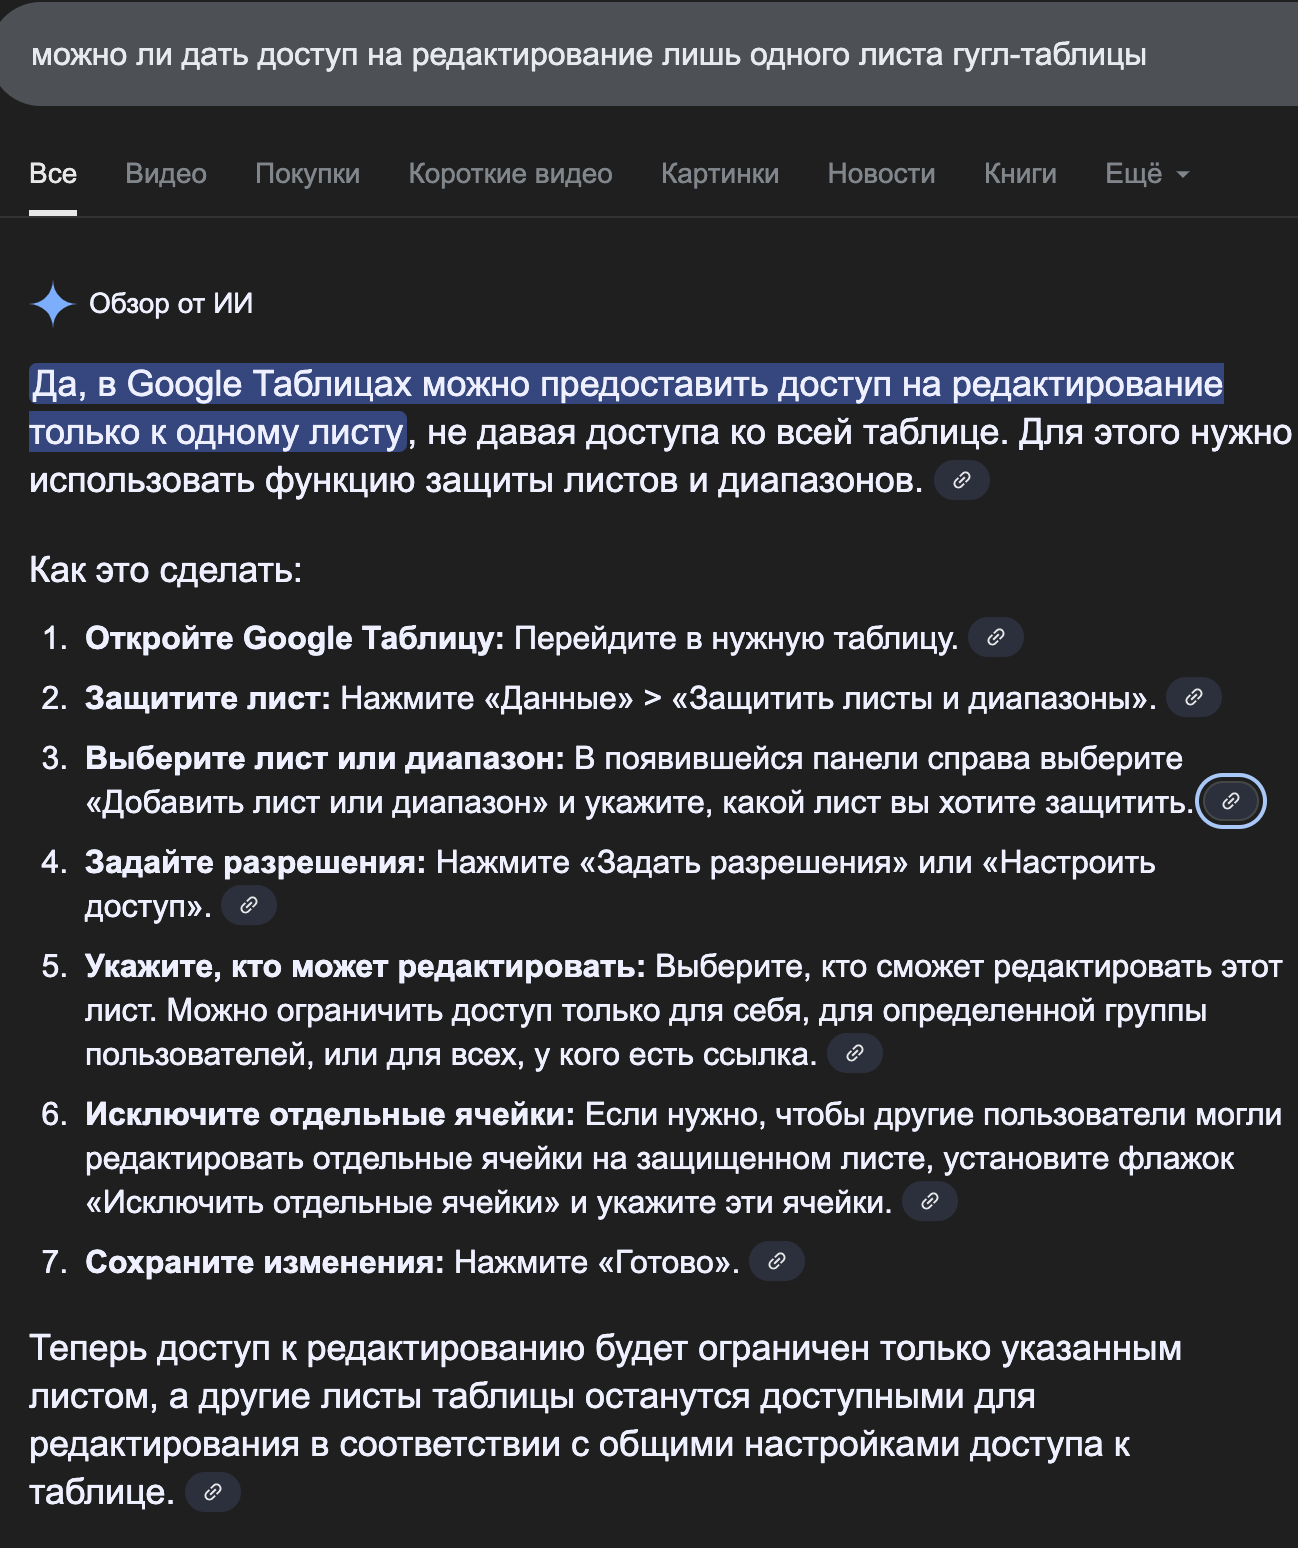This screenshot has width=1298, height=1548.
Task: Click the arrow next to 'Ещё'
Action: pyautogui.click(x=1183, y=175)
